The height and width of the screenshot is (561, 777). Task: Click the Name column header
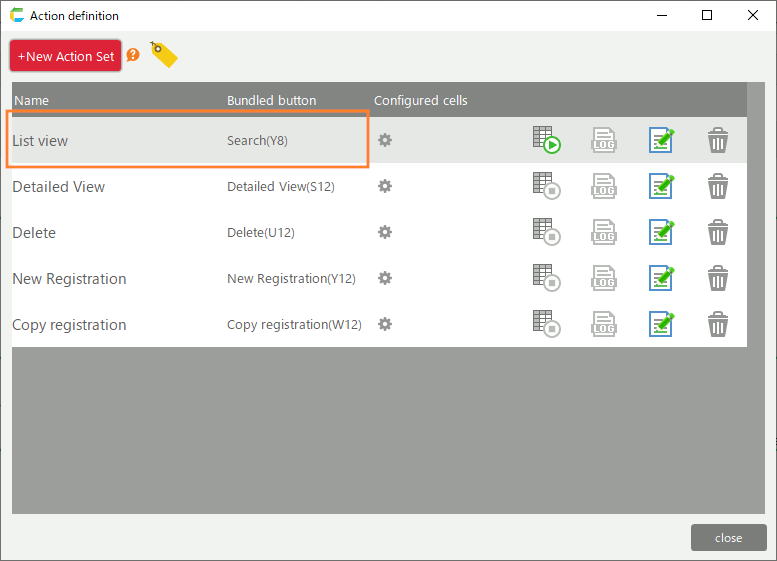31,100
